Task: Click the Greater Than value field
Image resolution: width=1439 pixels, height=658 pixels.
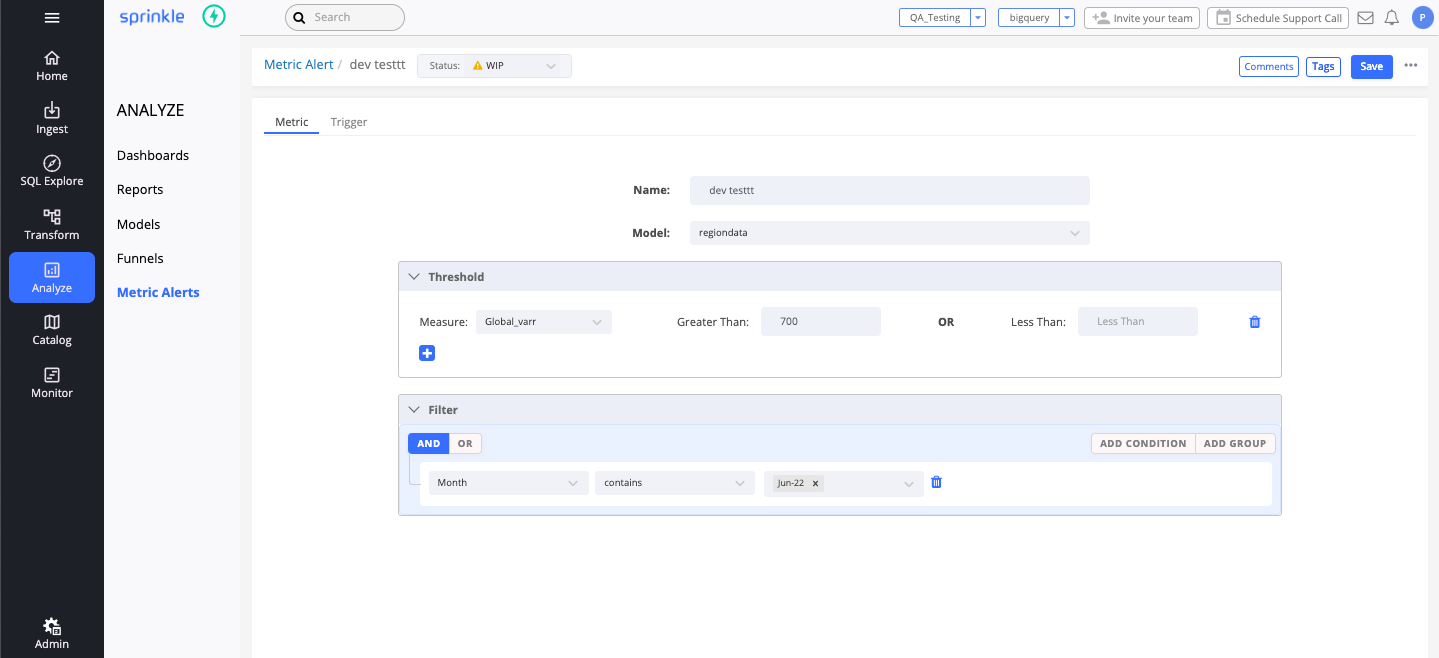Action: pyautogui.click(x=821, y=322)
